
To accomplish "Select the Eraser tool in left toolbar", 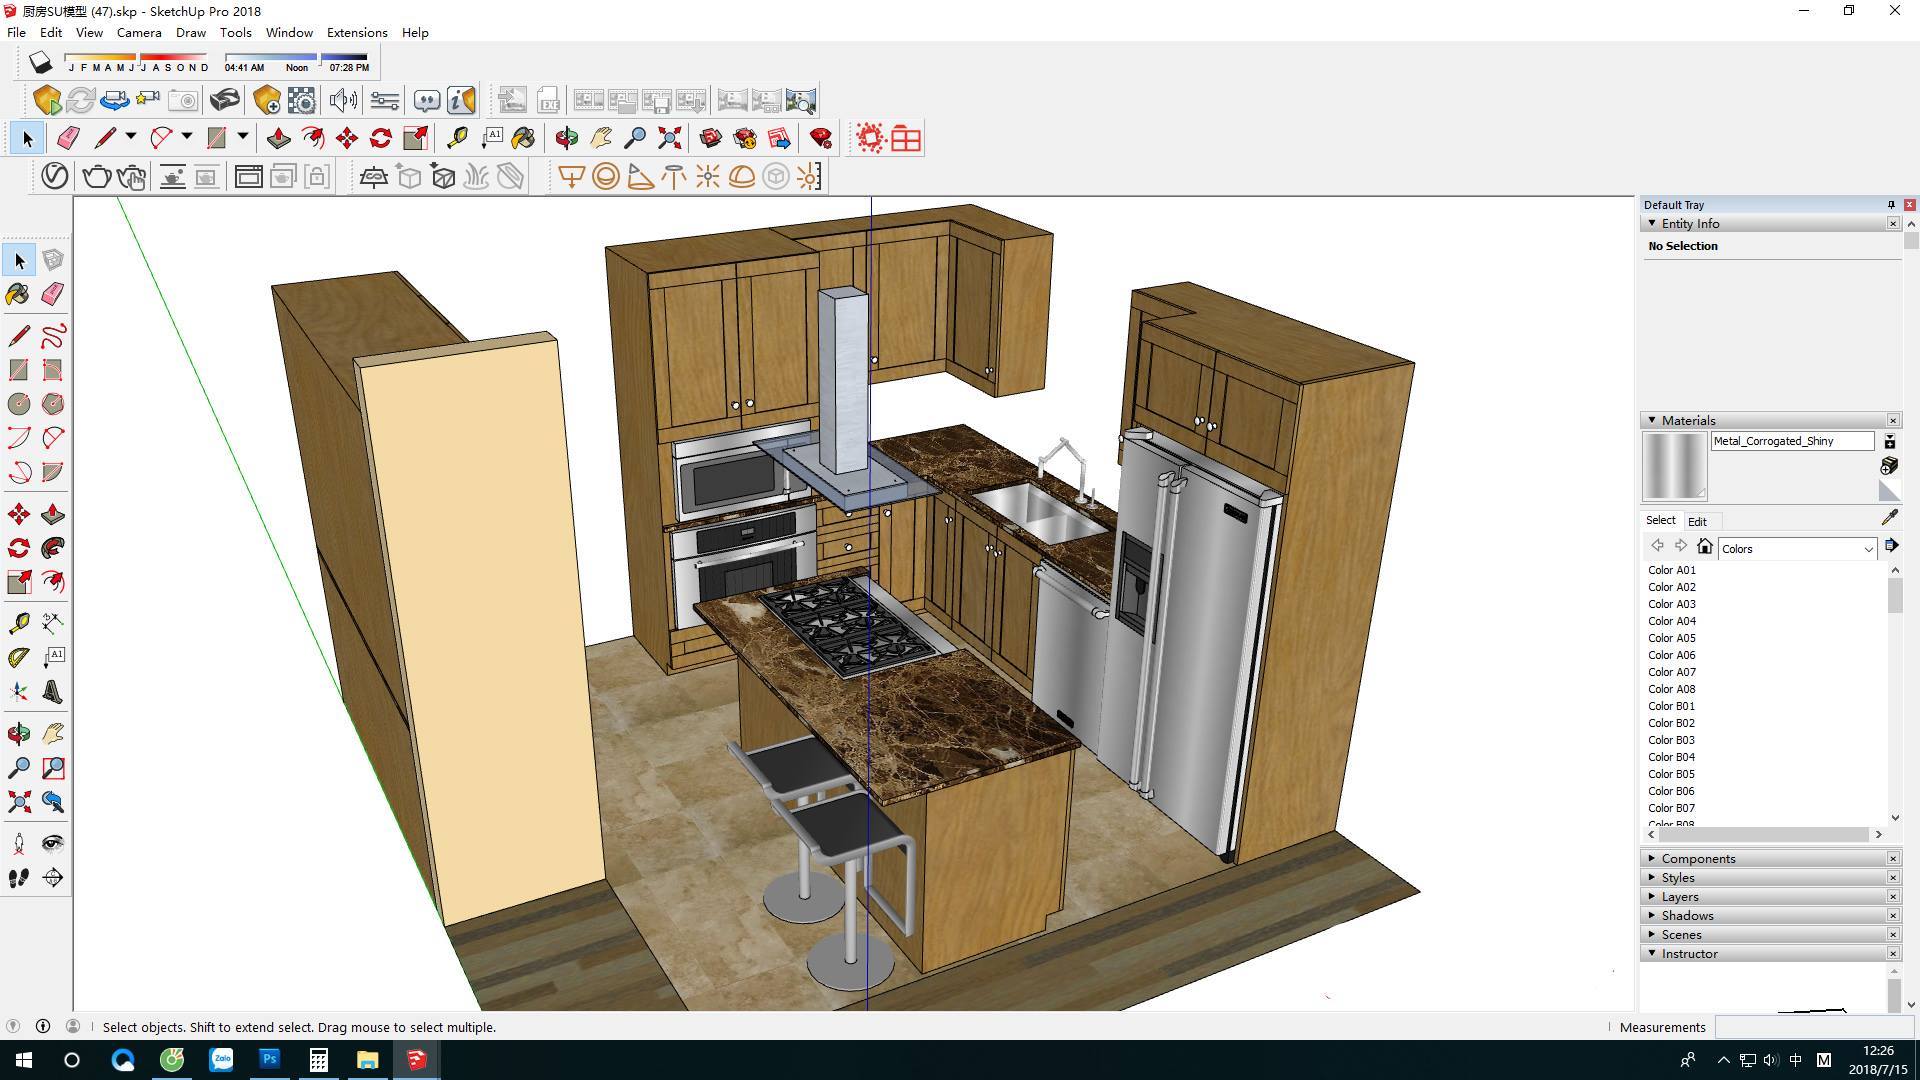I will point(53,293).
